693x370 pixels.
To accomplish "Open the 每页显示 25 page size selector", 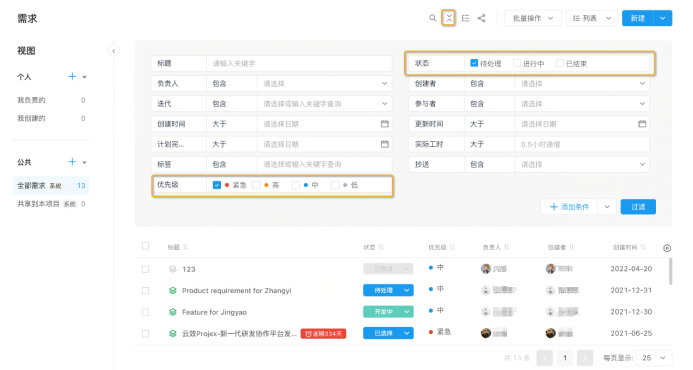I will 654,358.
